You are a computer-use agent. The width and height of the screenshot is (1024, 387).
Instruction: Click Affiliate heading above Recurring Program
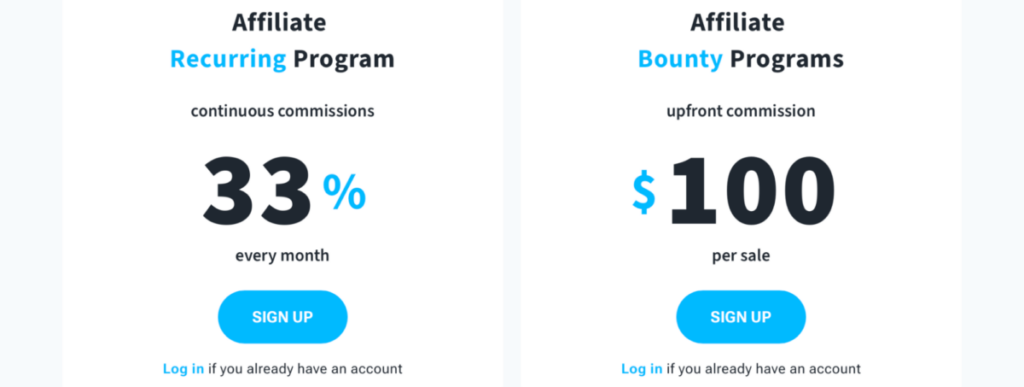click(x=280, y=23)
